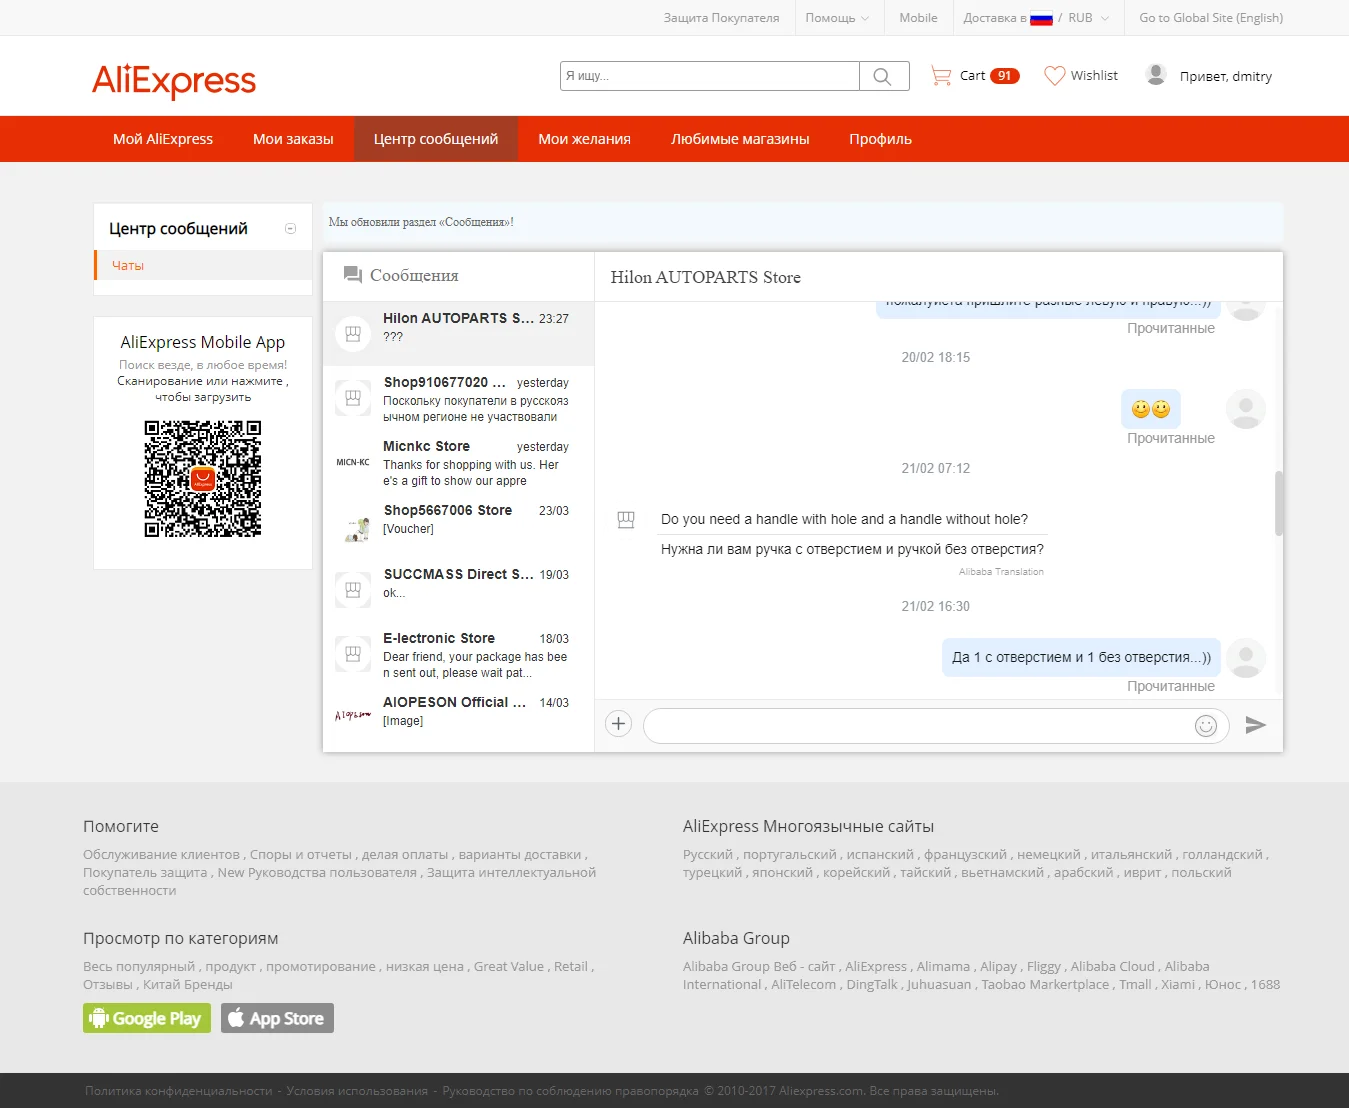Screen dimensions: 1349x1108
Task: Click the Shop5667006 Store avatar
Action: [x=353, y=526]
